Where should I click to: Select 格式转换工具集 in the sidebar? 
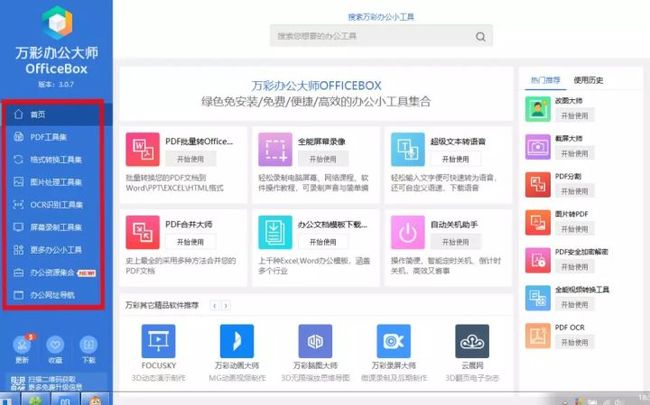pyautogui.click(x=56, y=159)
